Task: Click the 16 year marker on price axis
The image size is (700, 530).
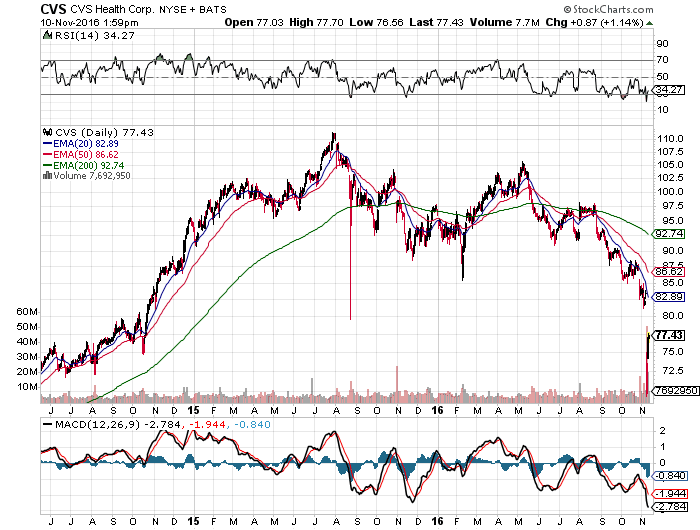Action: (437, 410)
